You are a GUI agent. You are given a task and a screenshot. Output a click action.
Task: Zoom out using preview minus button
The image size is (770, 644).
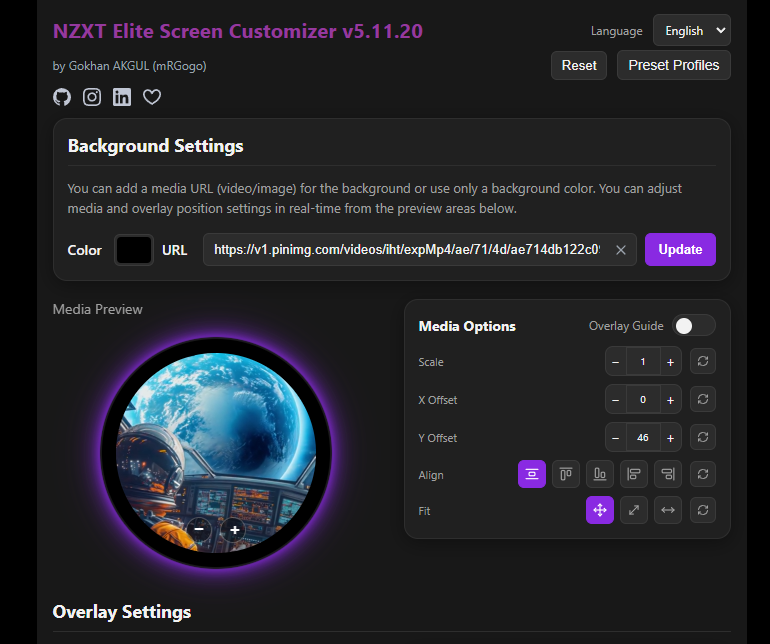pyautogui.click(x=199, y=530)
